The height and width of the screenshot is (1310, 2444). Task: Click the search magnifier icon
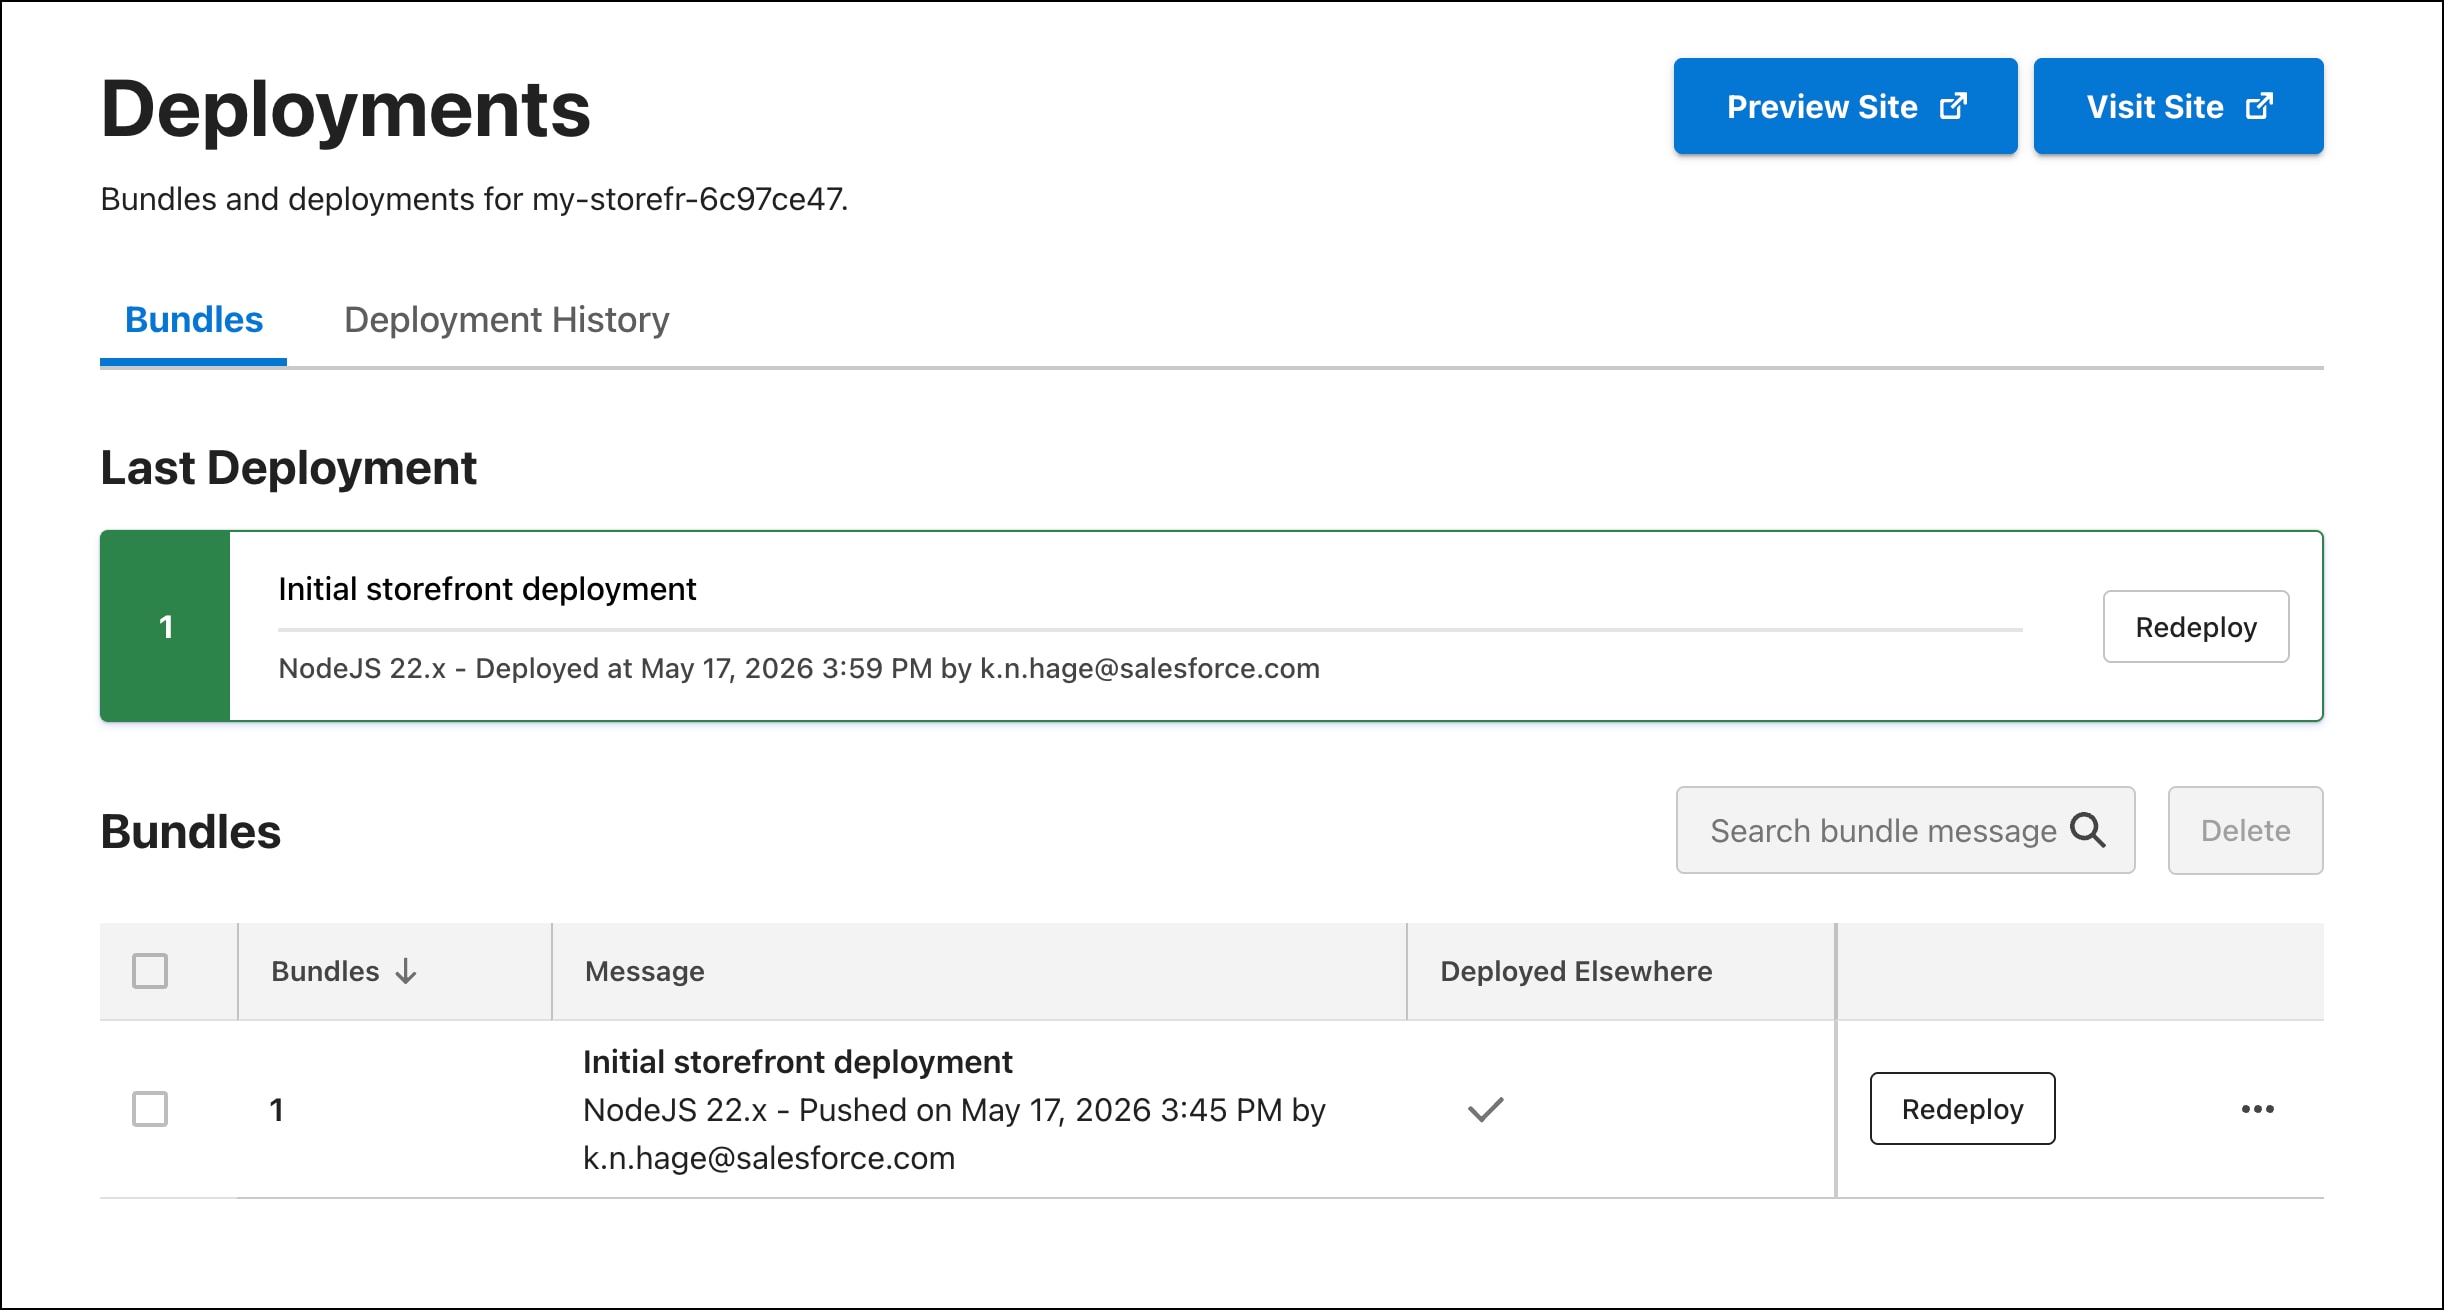pyautogui.click(x=2088, y=830)
